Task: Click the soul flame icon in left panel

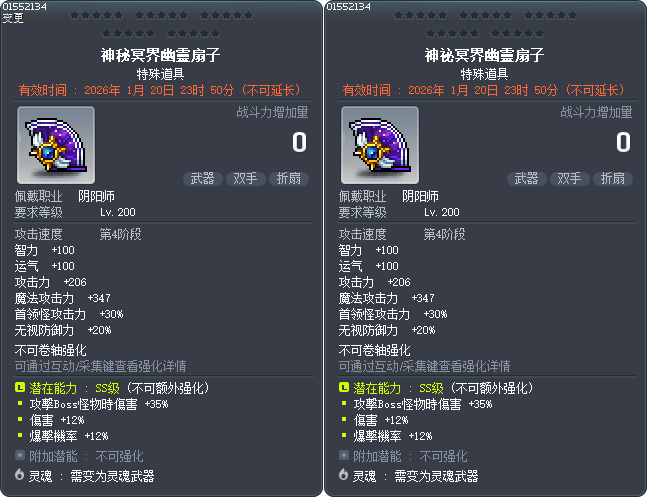Action: 19,475
